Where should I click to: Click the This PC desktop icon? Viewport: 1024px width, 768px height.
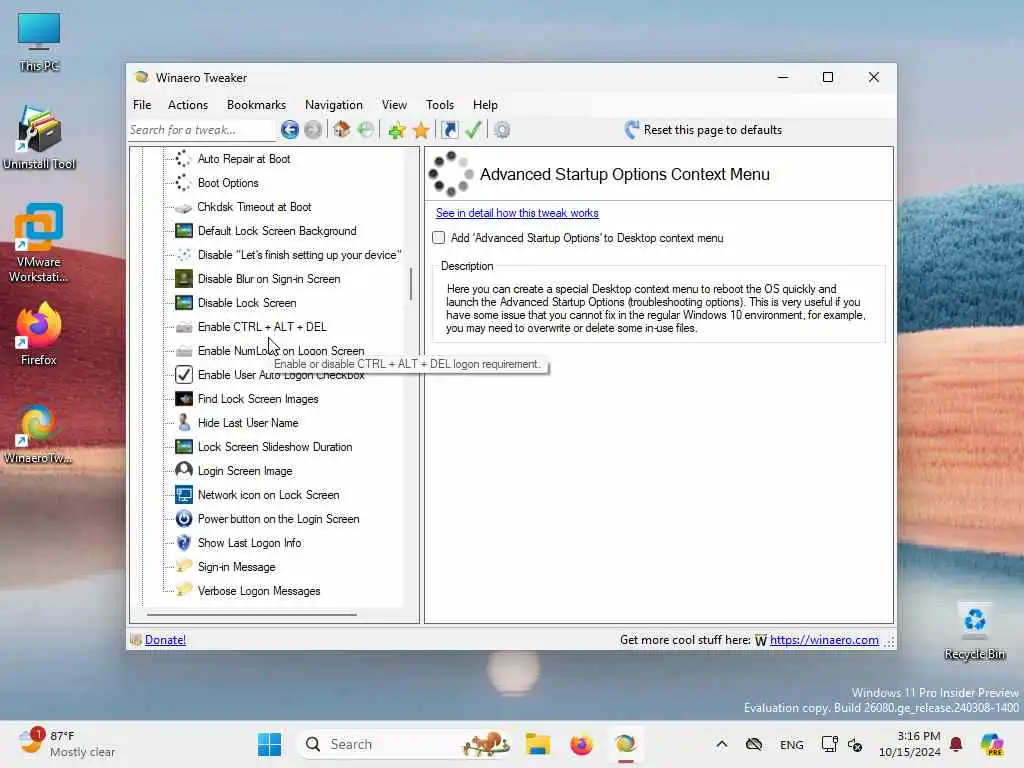click(39, 41)
